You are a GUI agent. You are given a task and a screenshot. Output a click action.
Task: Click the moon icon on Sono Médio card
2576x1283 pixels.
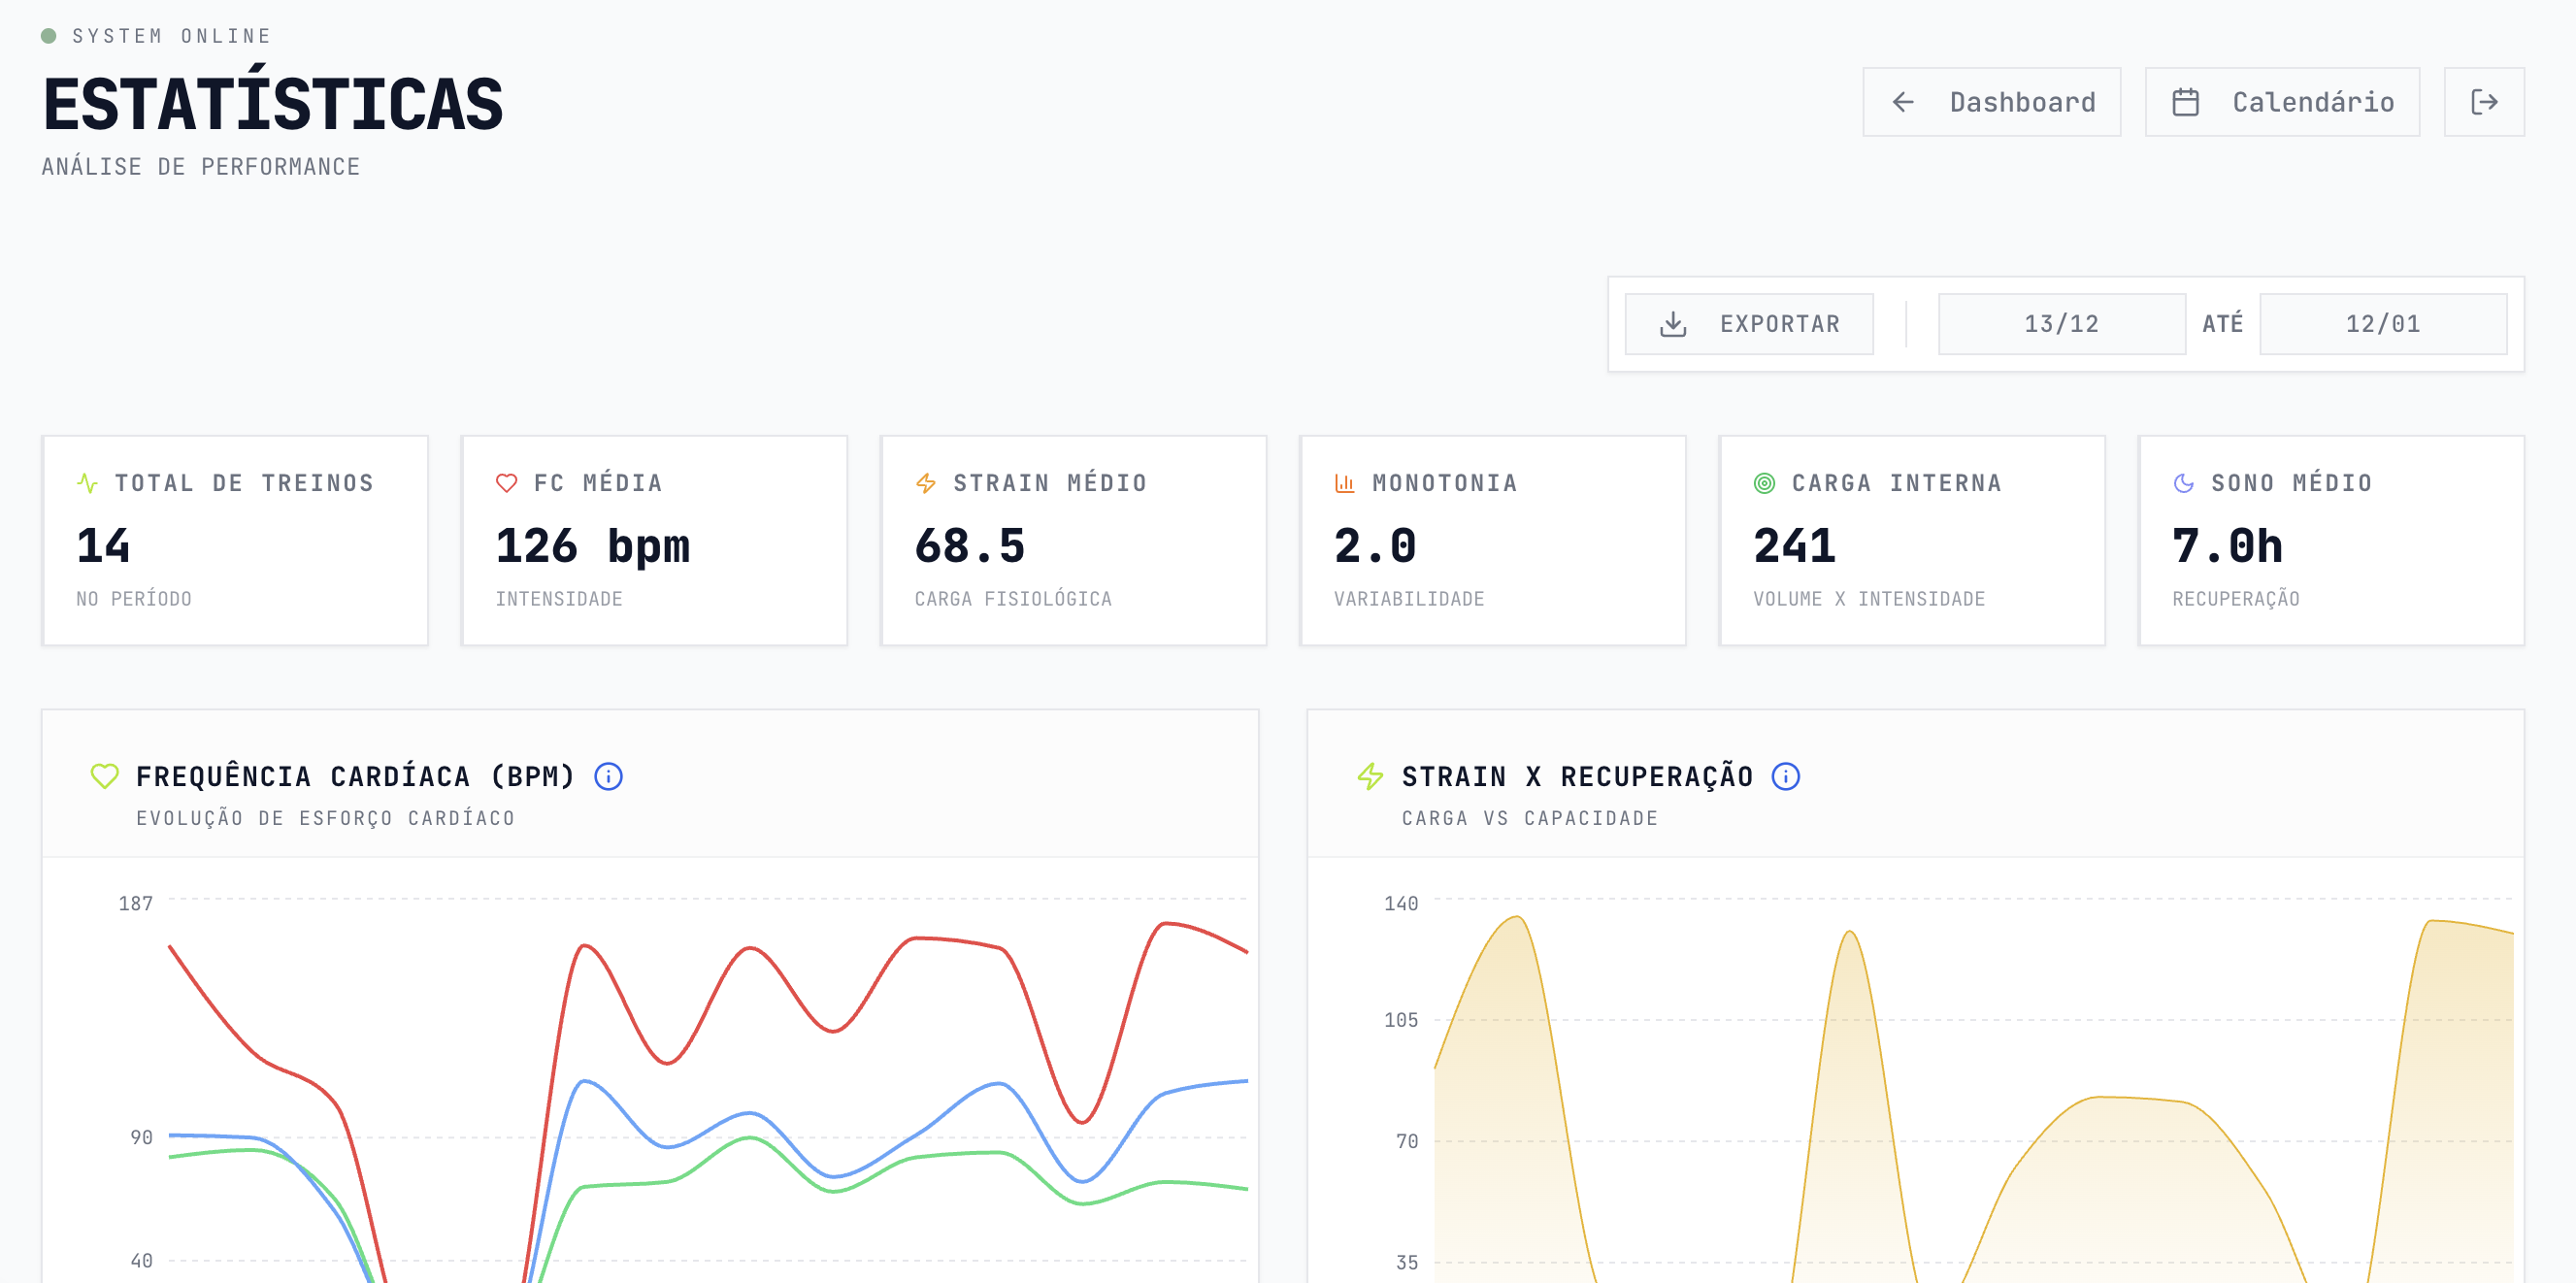click(2183, 483)
